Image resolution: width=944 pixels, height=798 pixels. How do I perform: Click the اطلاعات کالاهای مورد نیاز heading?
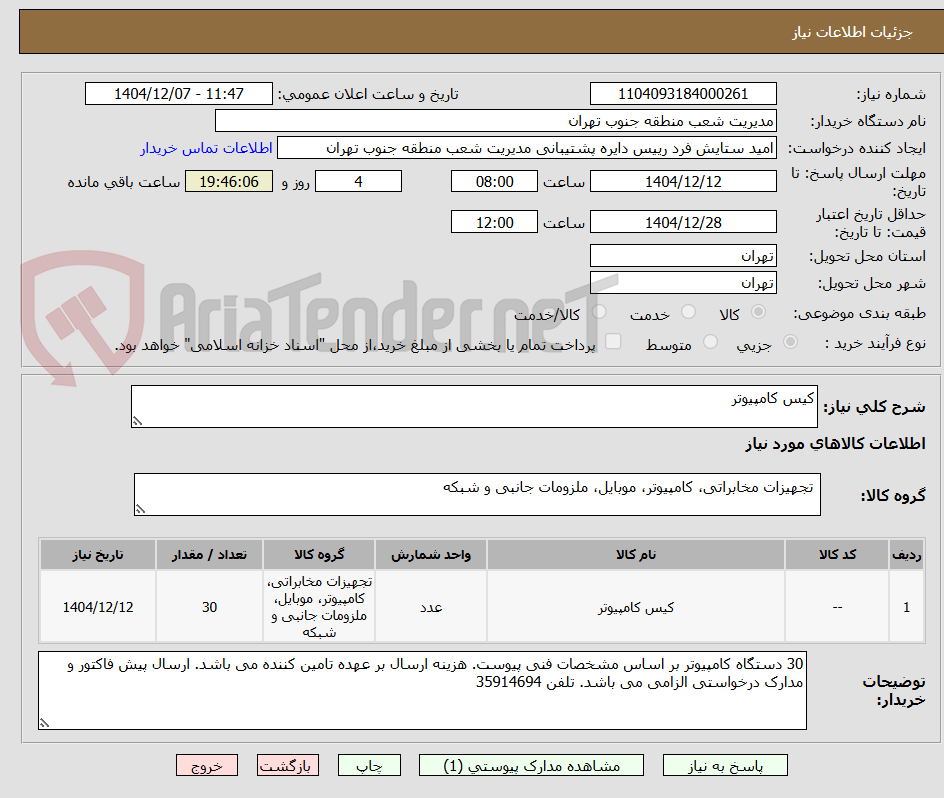(836, 444)
